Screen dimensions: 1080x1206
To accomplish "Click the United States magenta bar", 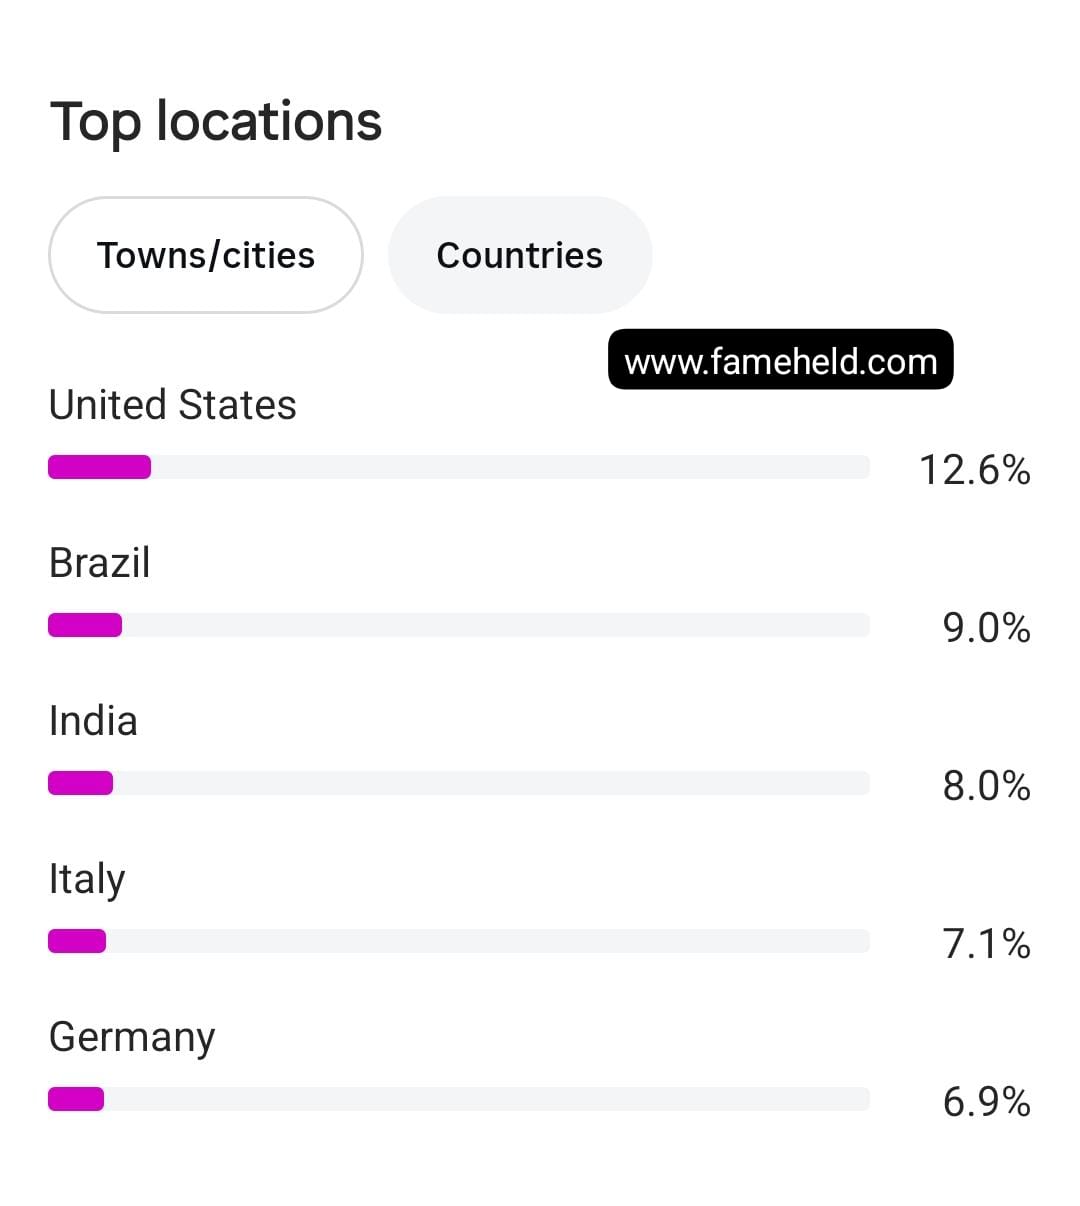I will click(100, 467).
